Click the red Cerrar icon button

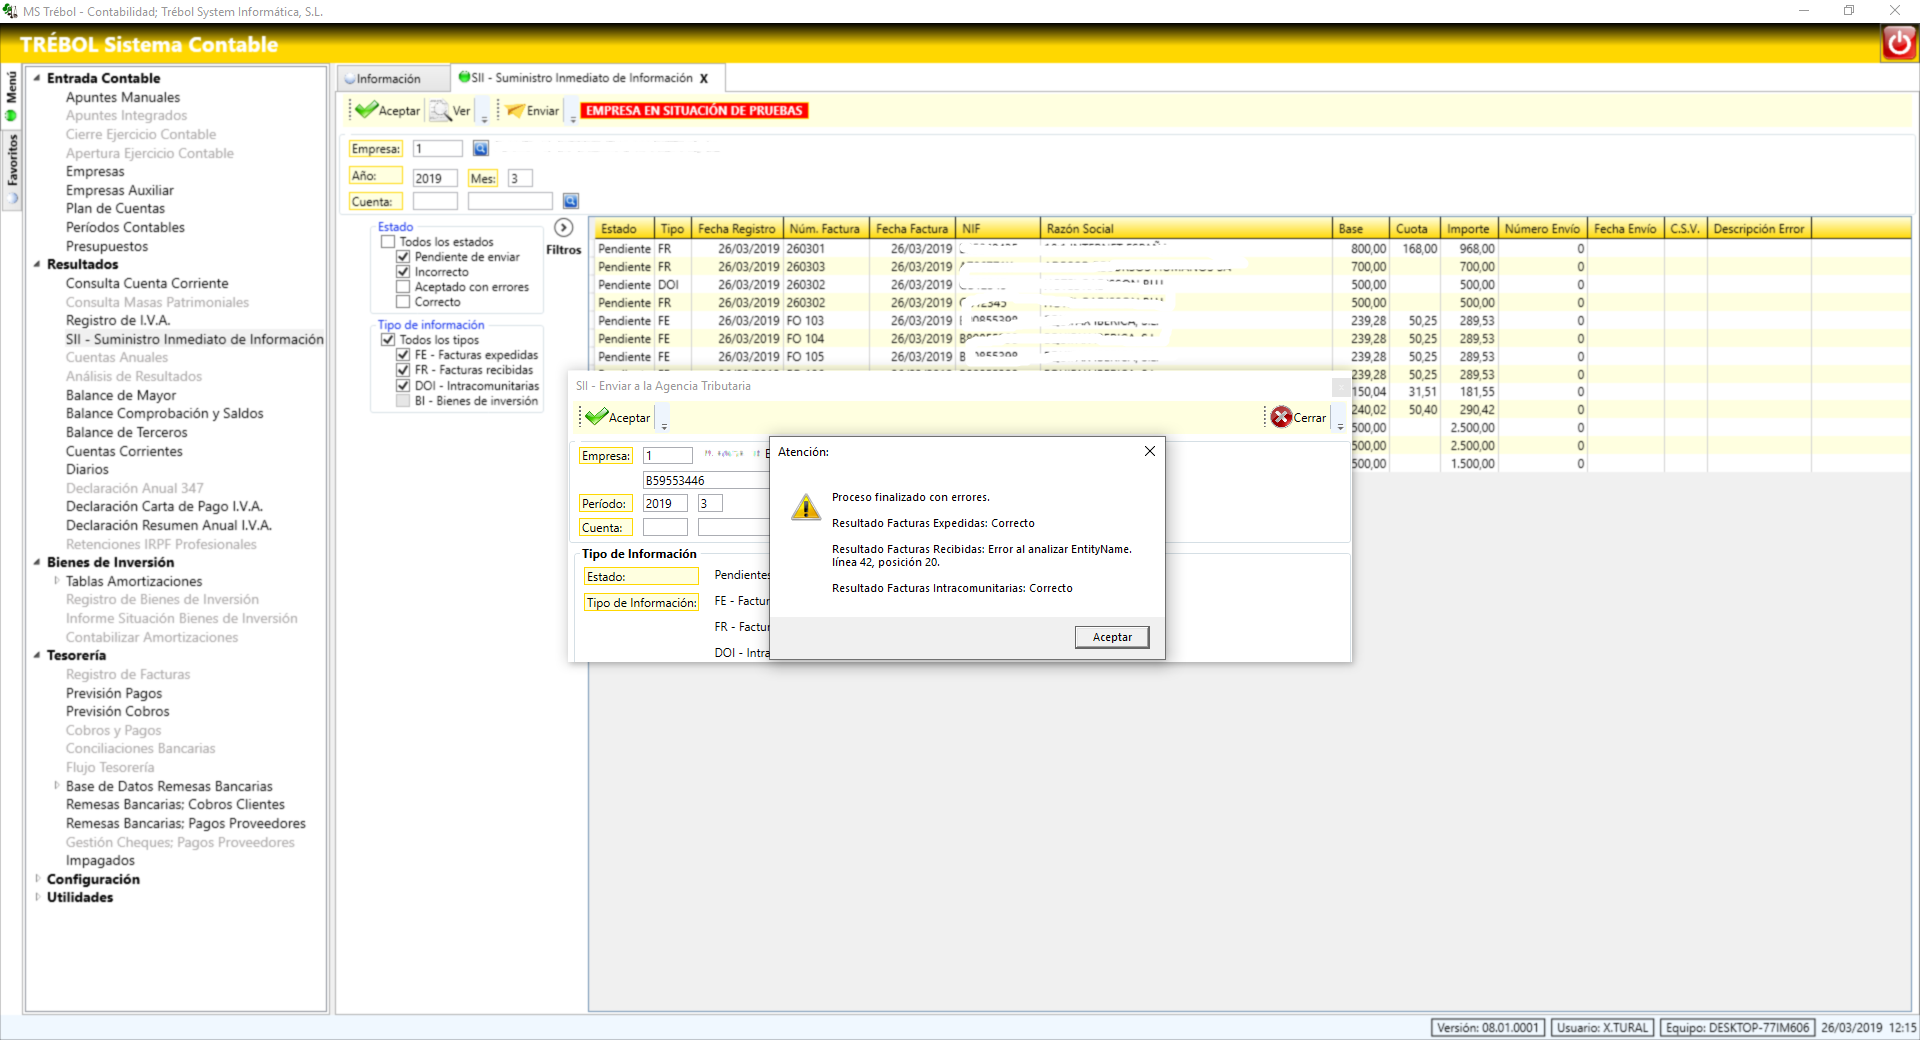click(x=1281, y=417)
